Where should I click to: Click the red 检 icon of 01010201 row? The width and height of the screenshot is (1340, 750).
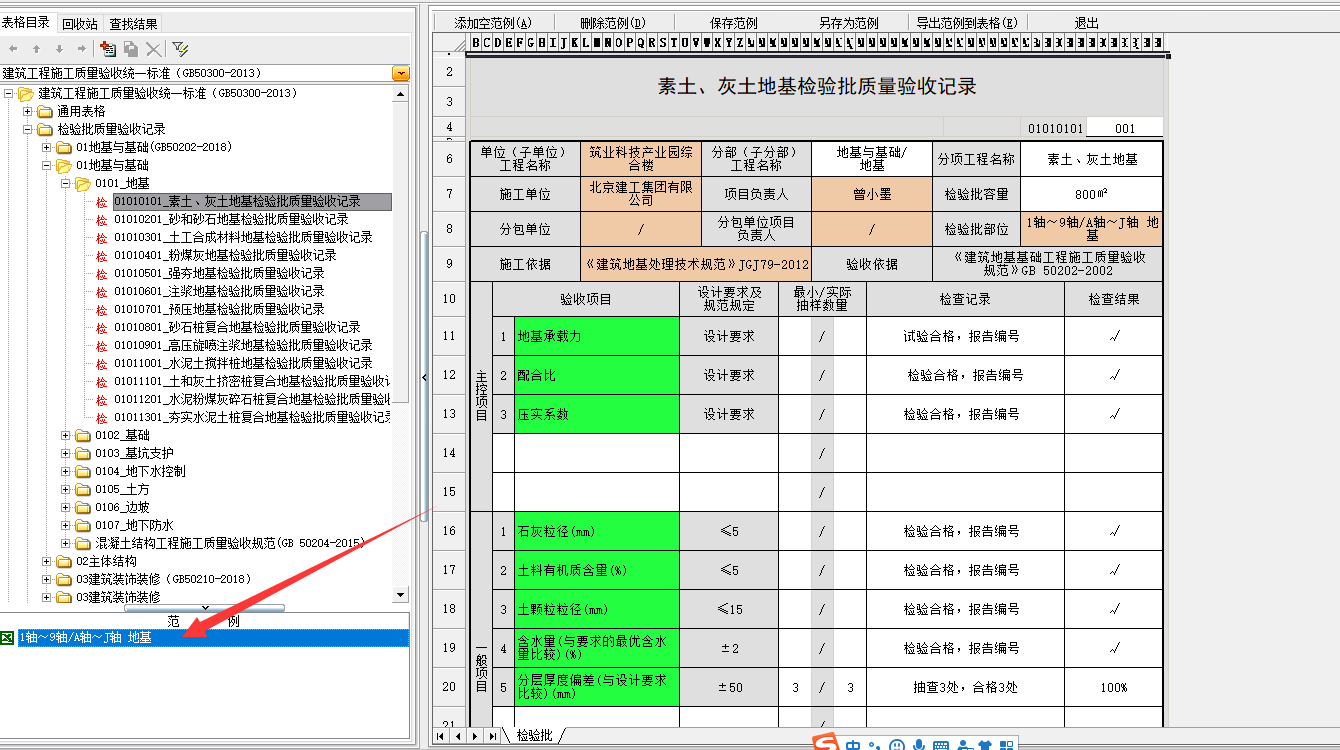[101, 219]
